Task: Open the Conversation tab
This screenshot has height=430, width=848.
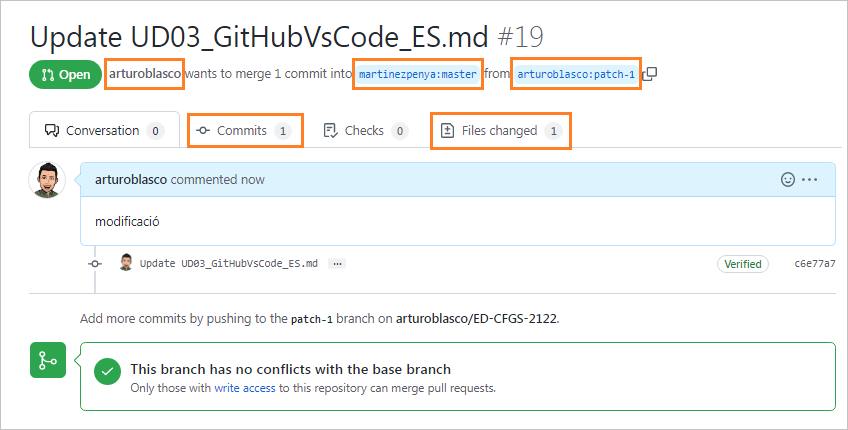Action: [104, 130]
